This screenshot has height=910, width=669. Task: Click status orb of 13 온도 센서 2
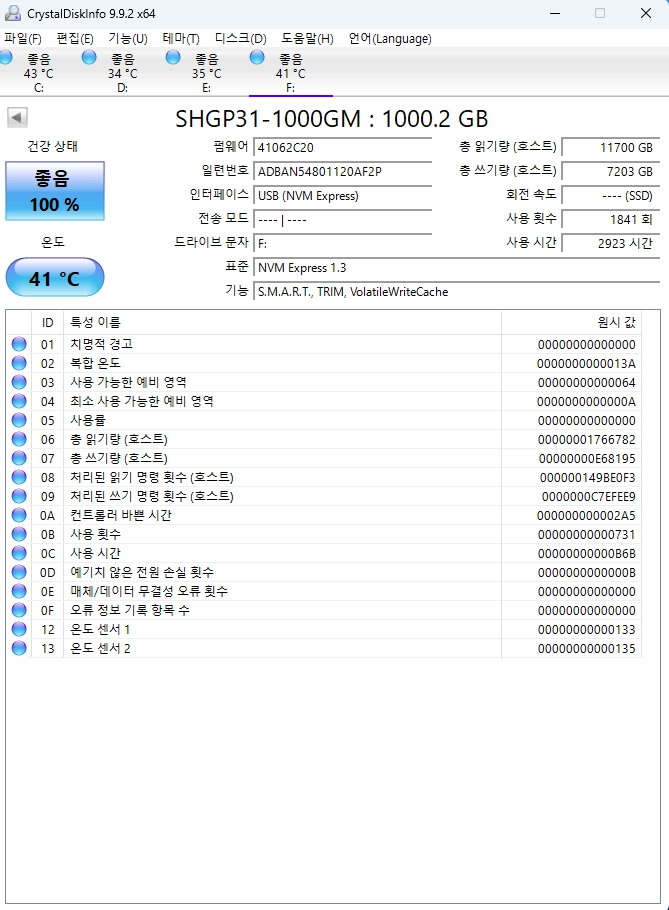(19, 648)
